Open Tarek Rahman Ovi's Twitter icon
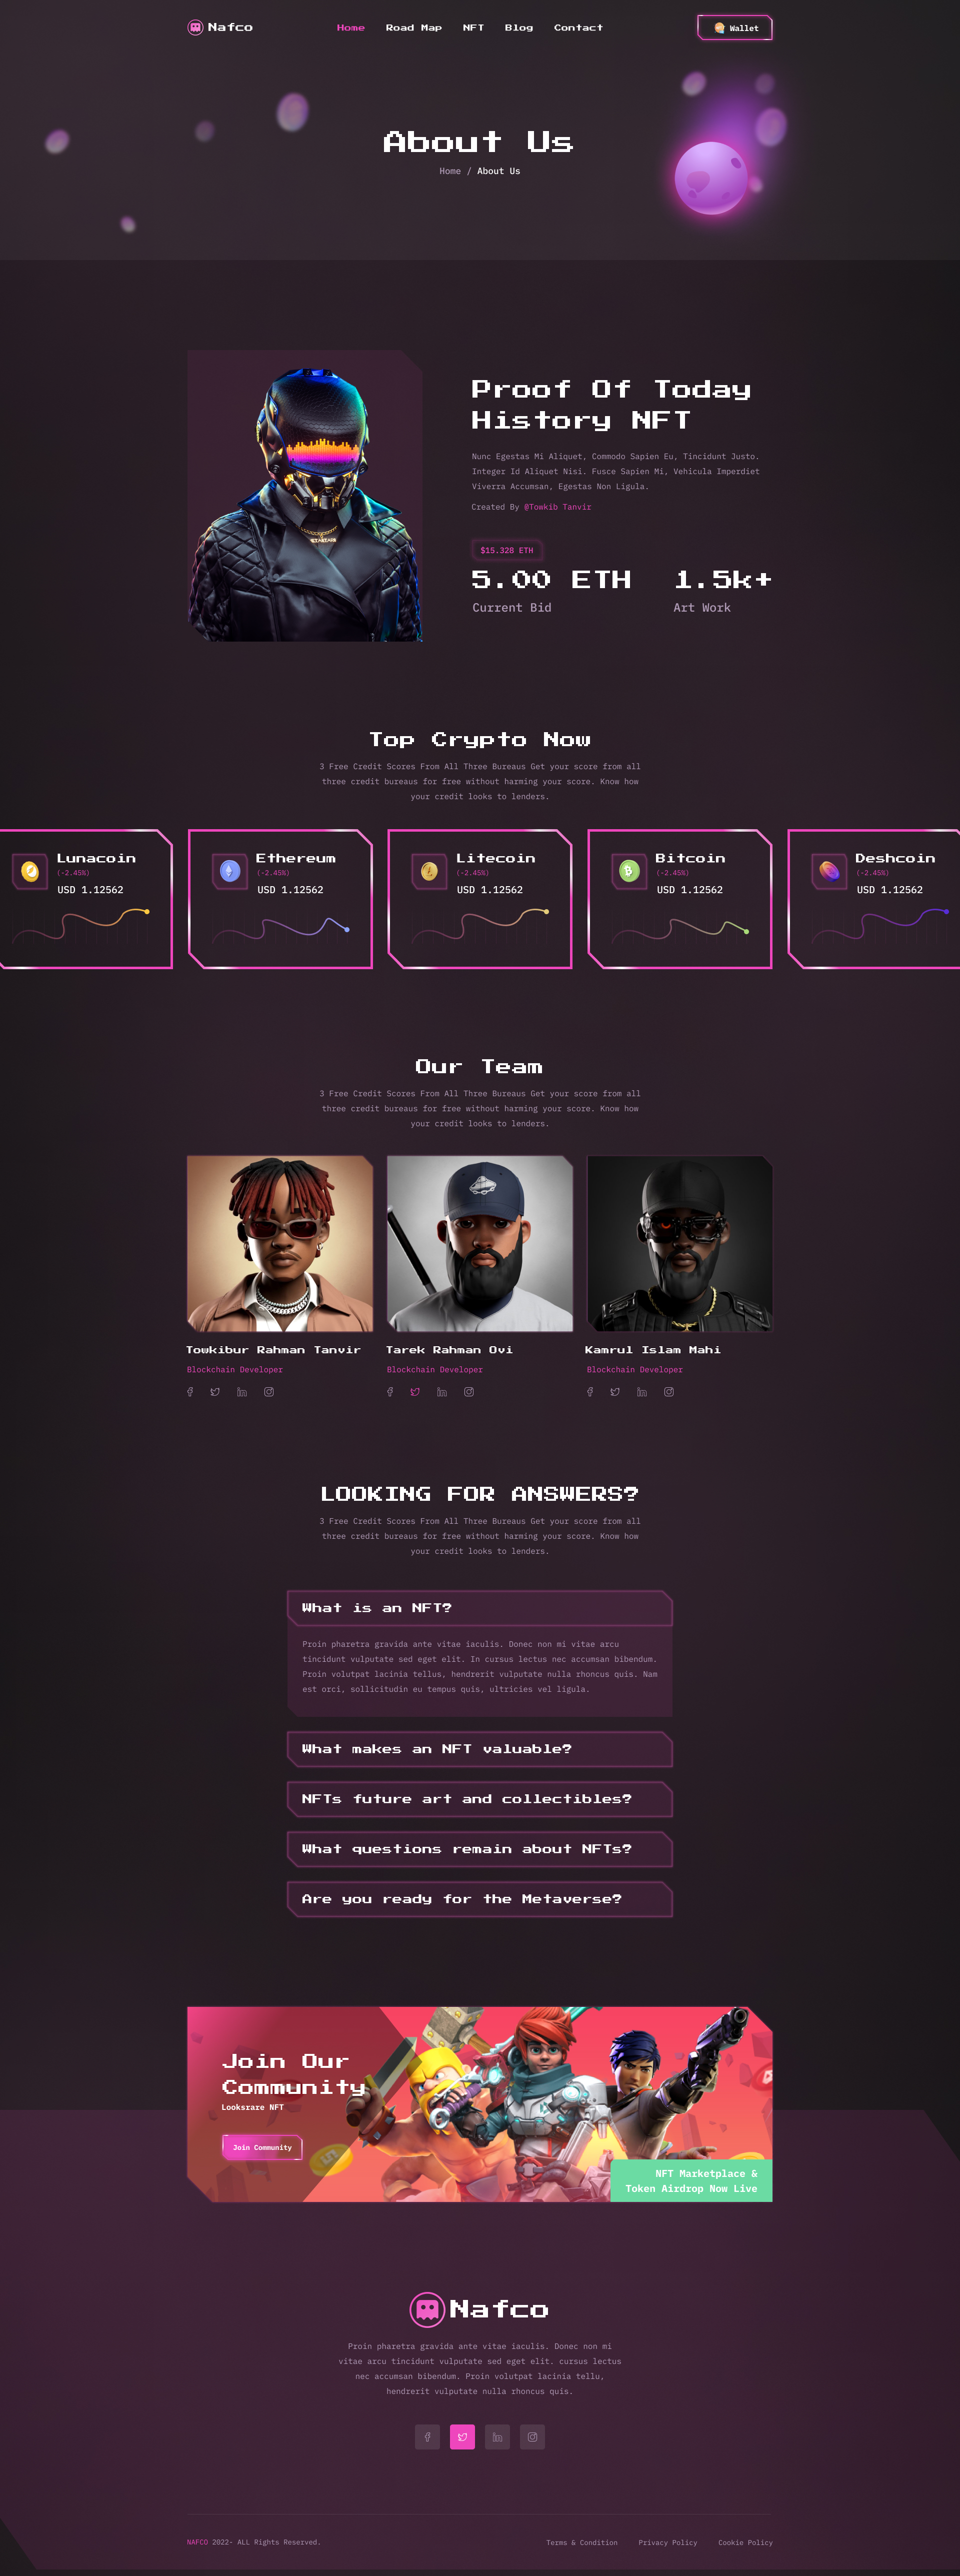Viewport: 960px width, 2576px height. point(415,1391)
